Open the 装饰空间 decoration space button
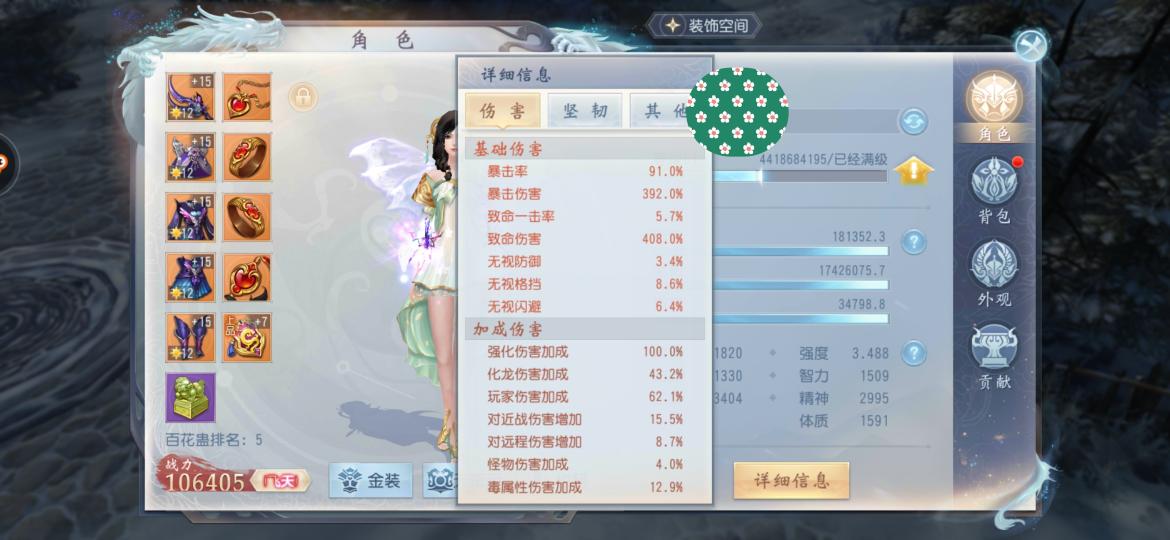The height and width of the screenshot is (540, 1170). [704, 25]
